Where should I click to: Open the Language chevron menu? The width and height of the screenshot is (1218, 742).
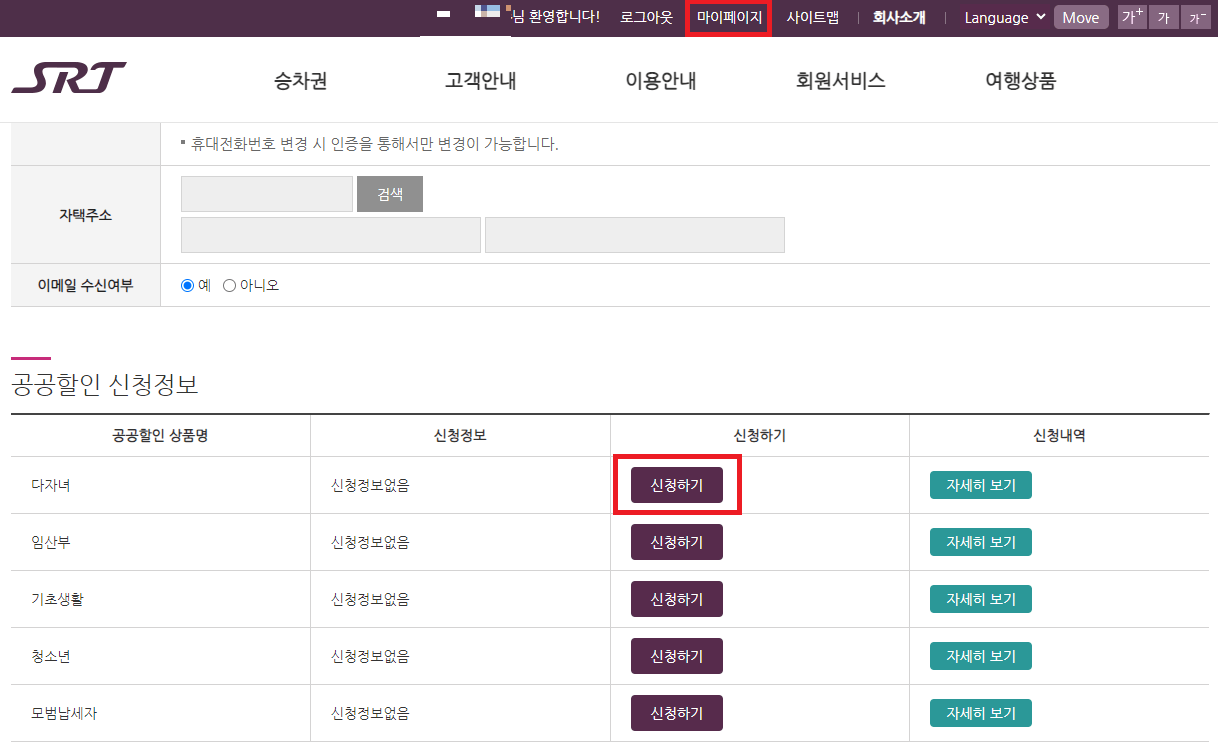(x=1040, y=17)
